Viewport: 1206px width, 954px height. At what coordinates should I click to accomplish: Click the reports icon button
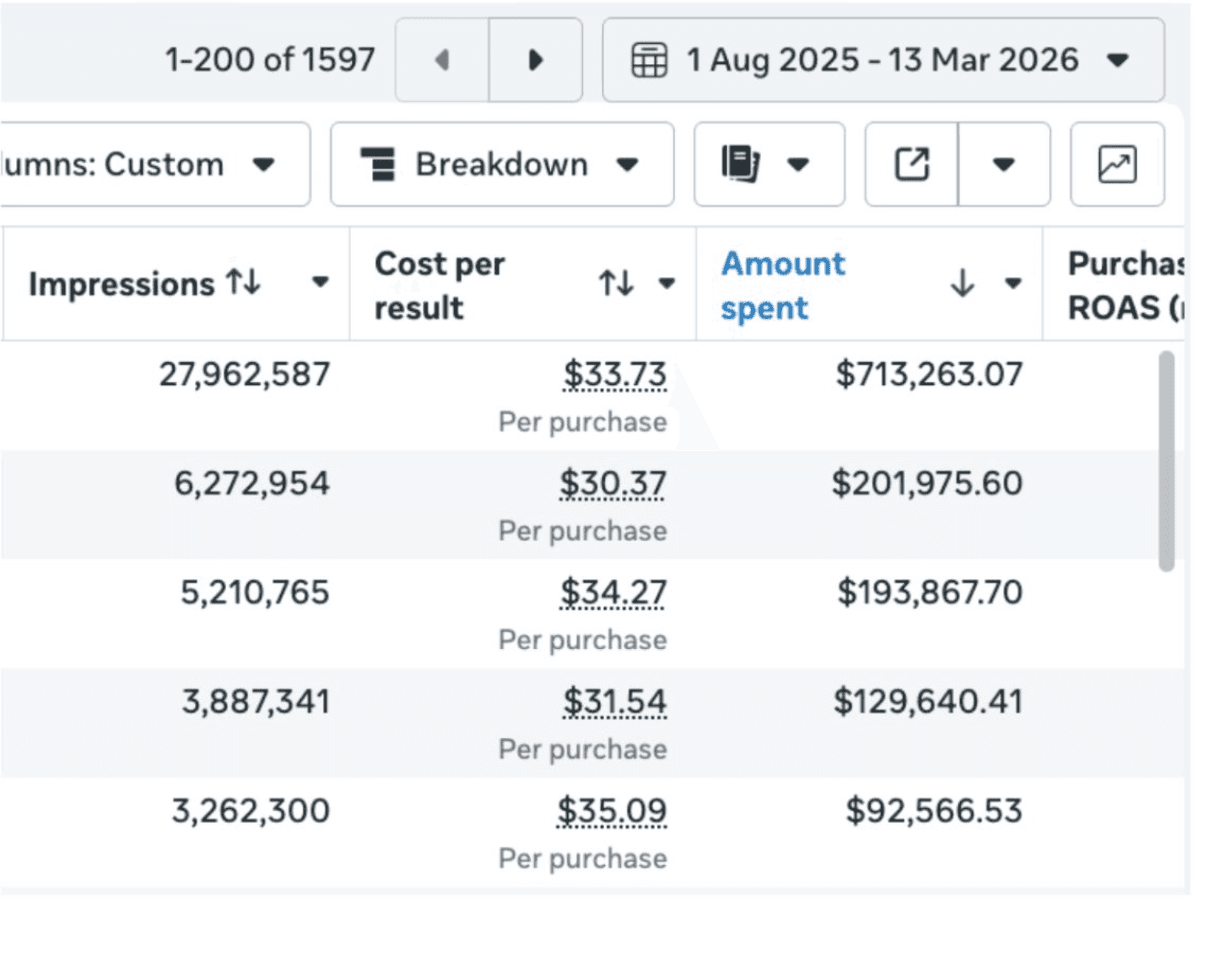[768, 164]
